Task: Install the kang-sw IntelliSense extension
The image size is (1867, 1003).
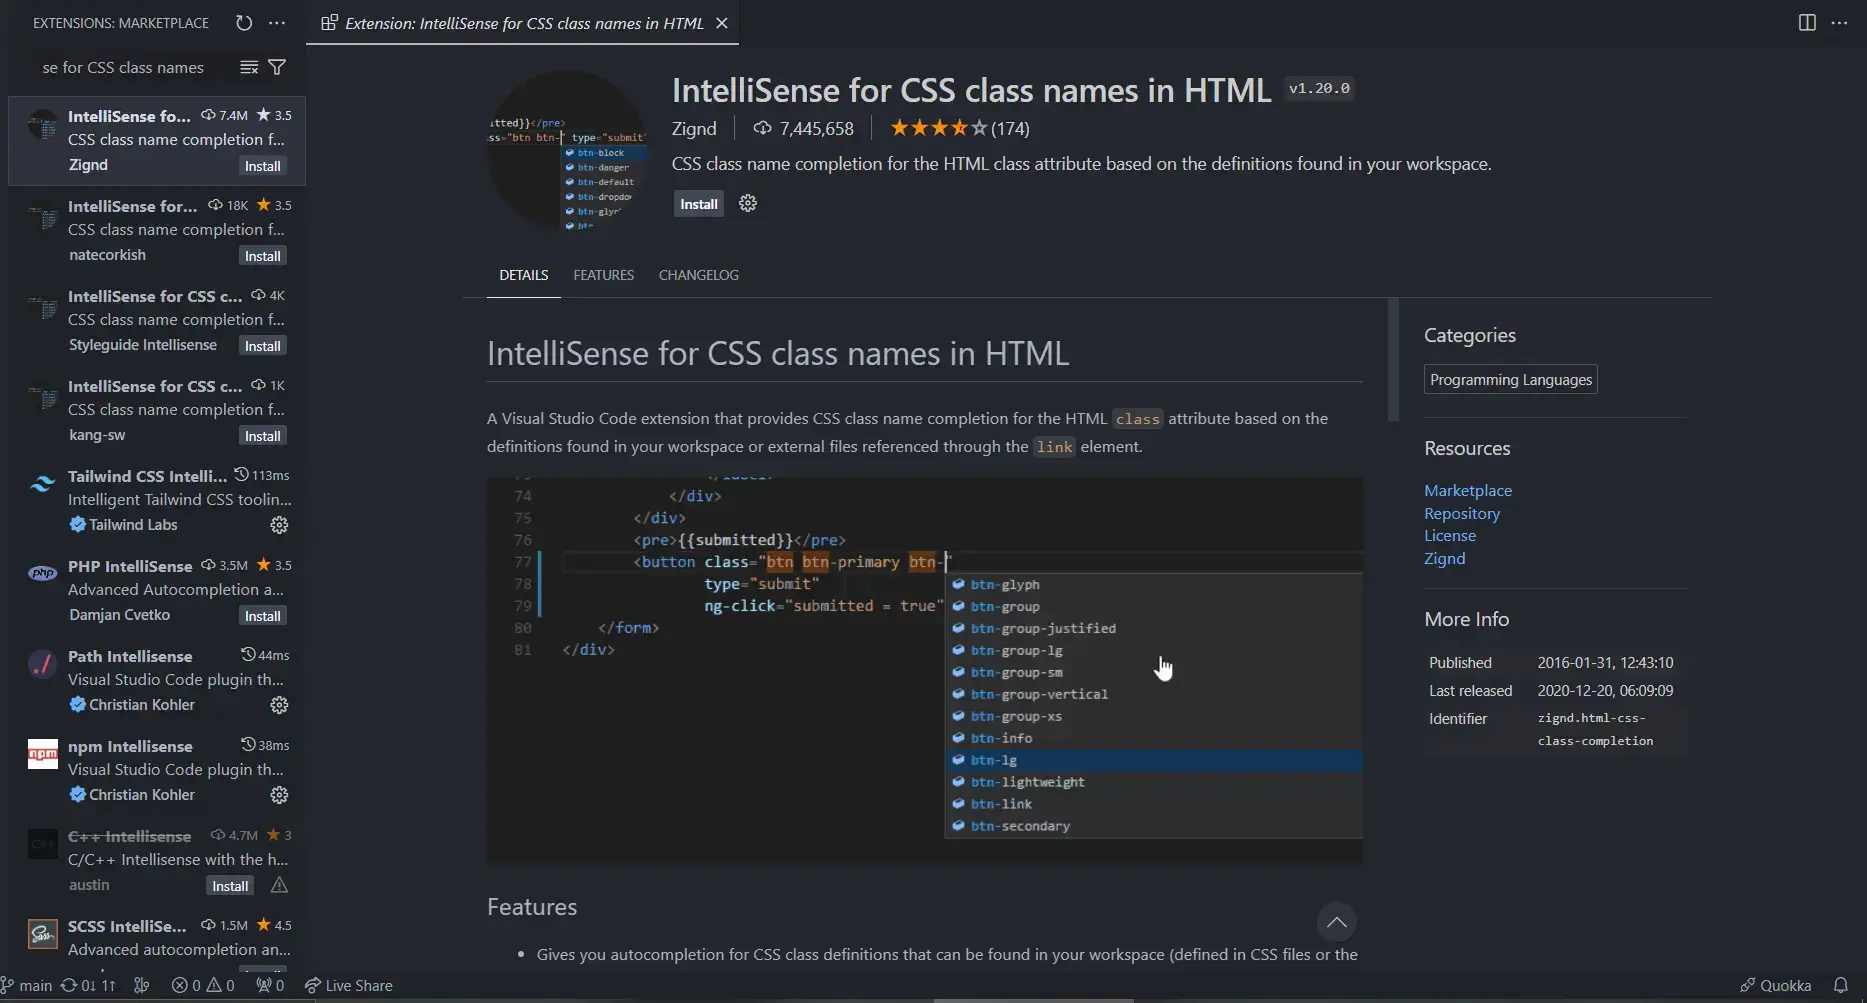Action: tap(263, 436)
